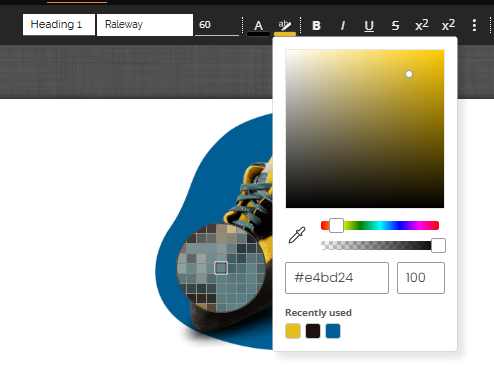Apply the first x2 script formatting button

[422, 25]
